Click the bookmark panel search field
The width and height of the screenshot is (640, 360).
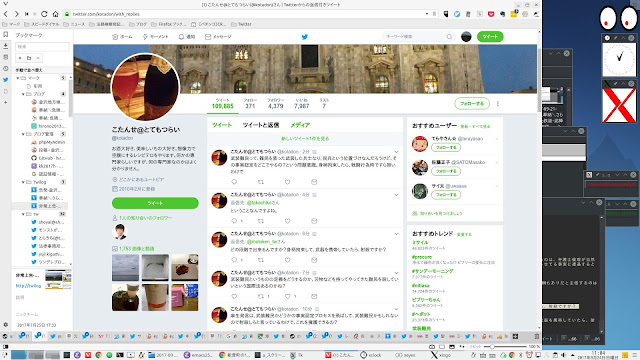coord(42,47)
